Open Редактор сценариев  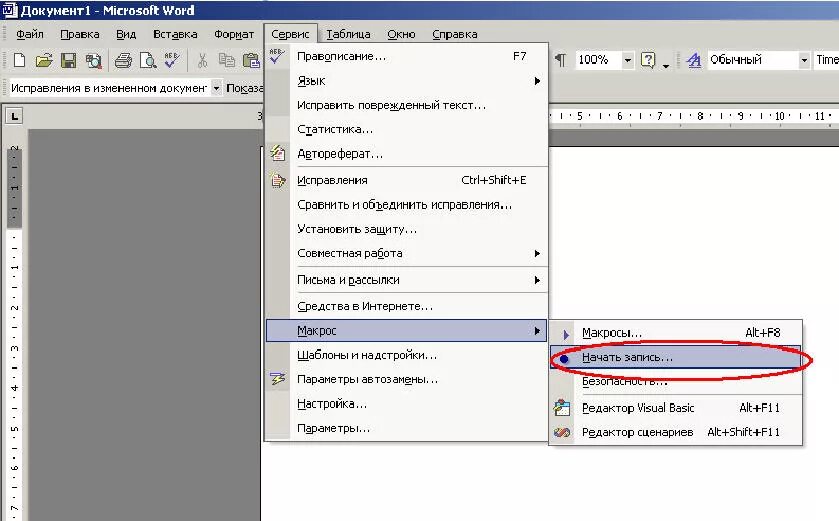click(x=676, y=432)
